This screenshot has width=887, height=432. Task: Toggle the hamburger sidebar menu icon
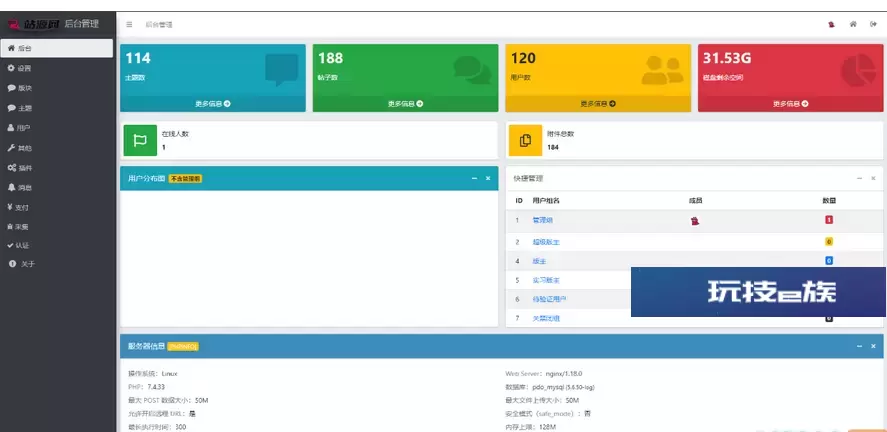(129, 23)
